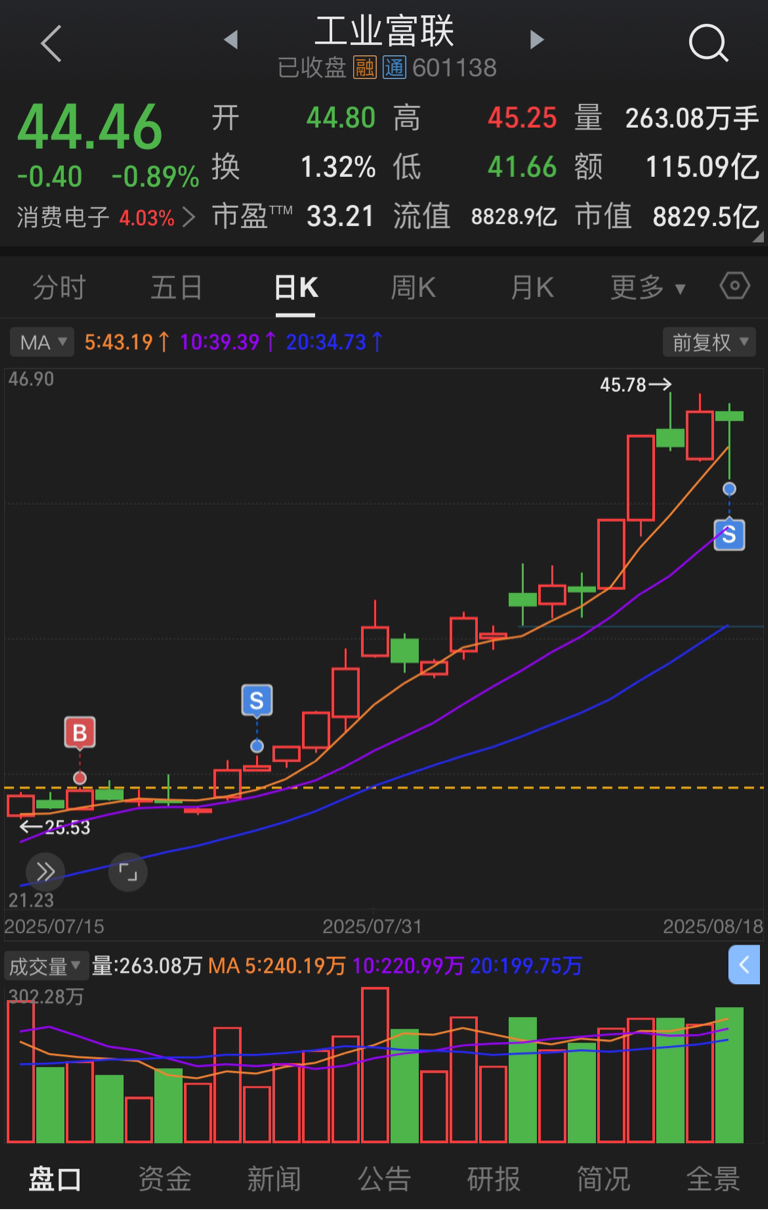The image size is (768, 1210).
Task: Open the 盘口 bottom tab
Action: tap(55, 1179)
